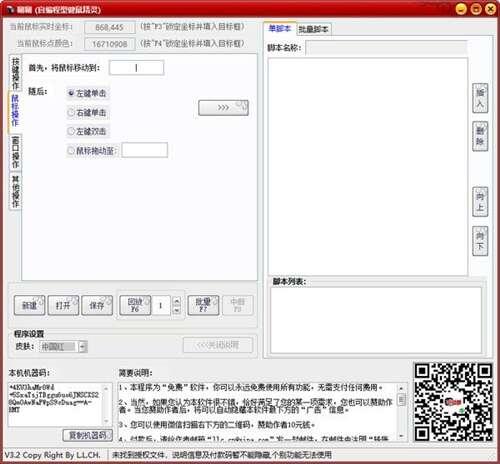This screenshot has width=500, height=464.
Task: Switch to the 批量脚本 tab
Action: tap(313, 29)
